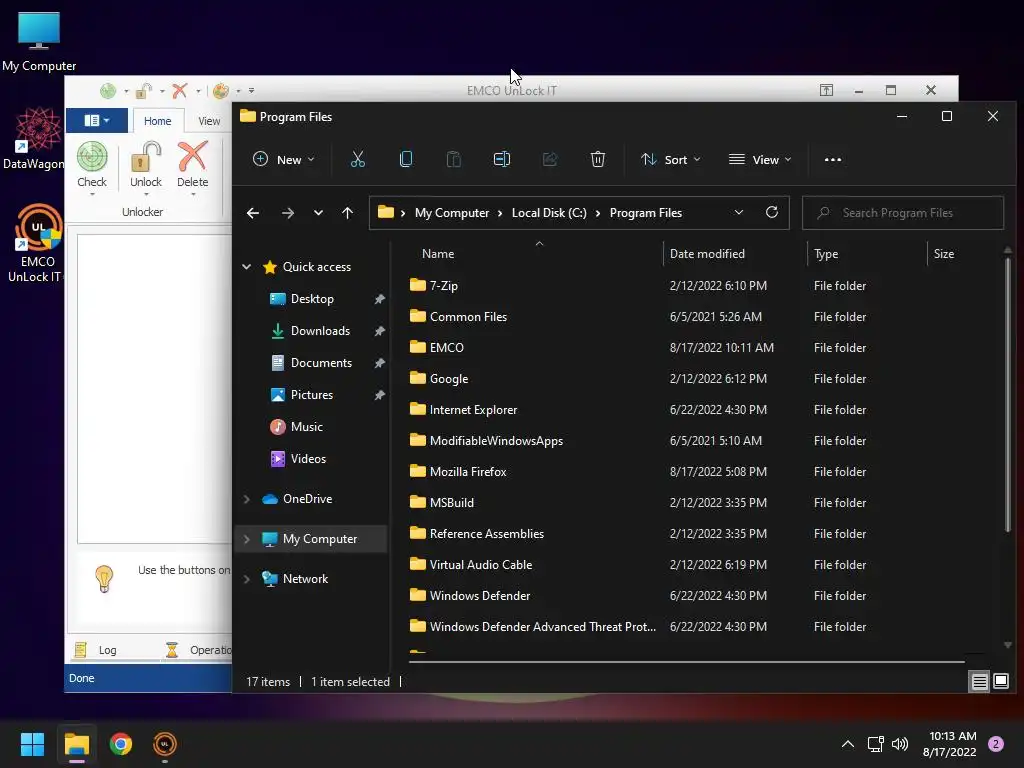Screen dimensions: 1024x768
Task: Click the Rename icon in Explorer toolbar
Action: (502, 159)
